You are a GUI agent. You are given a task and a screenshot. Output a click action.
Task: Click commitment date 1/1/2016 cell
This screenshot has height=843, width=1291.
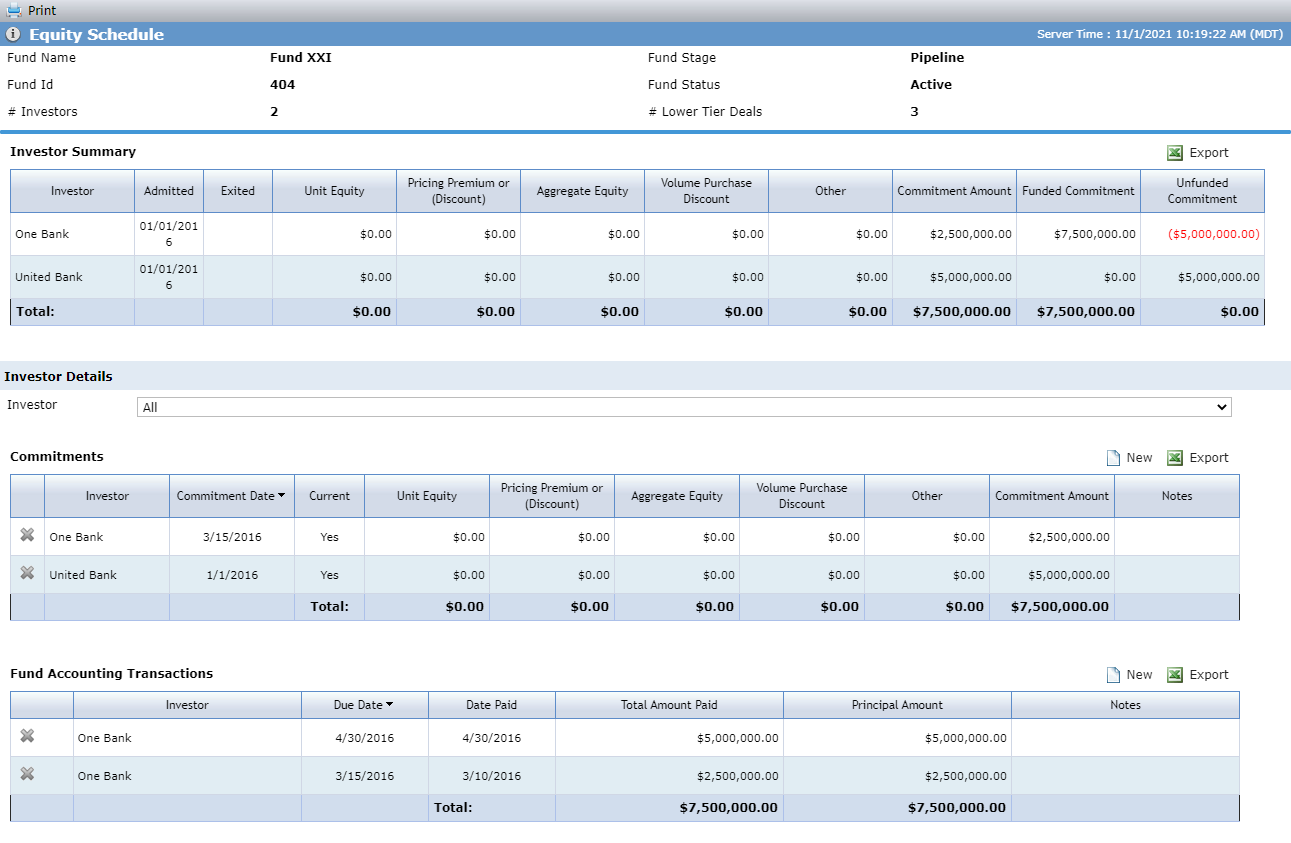232,575
